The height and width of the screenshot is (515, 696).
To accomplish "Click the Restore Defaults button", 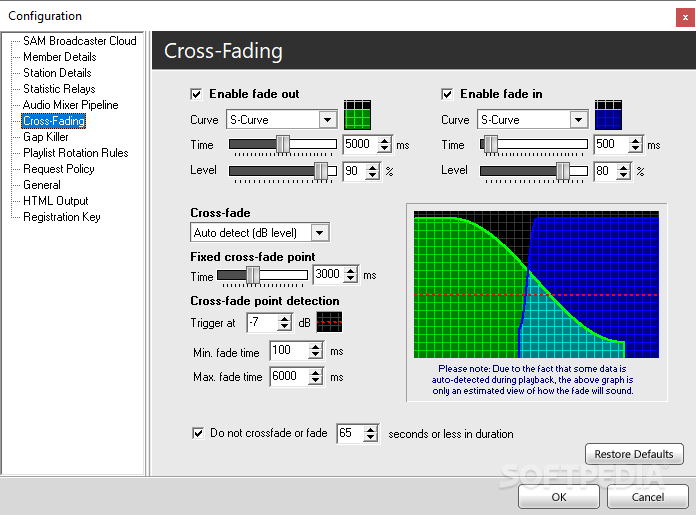I will [x=634, y=454].
